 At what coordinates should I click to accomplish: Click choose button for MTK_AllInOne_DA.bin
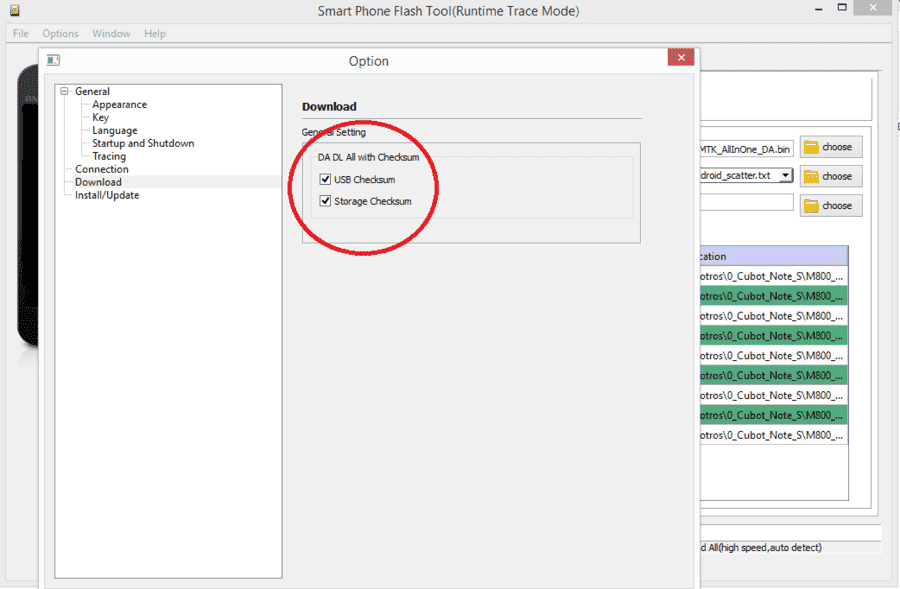[831, 148]
